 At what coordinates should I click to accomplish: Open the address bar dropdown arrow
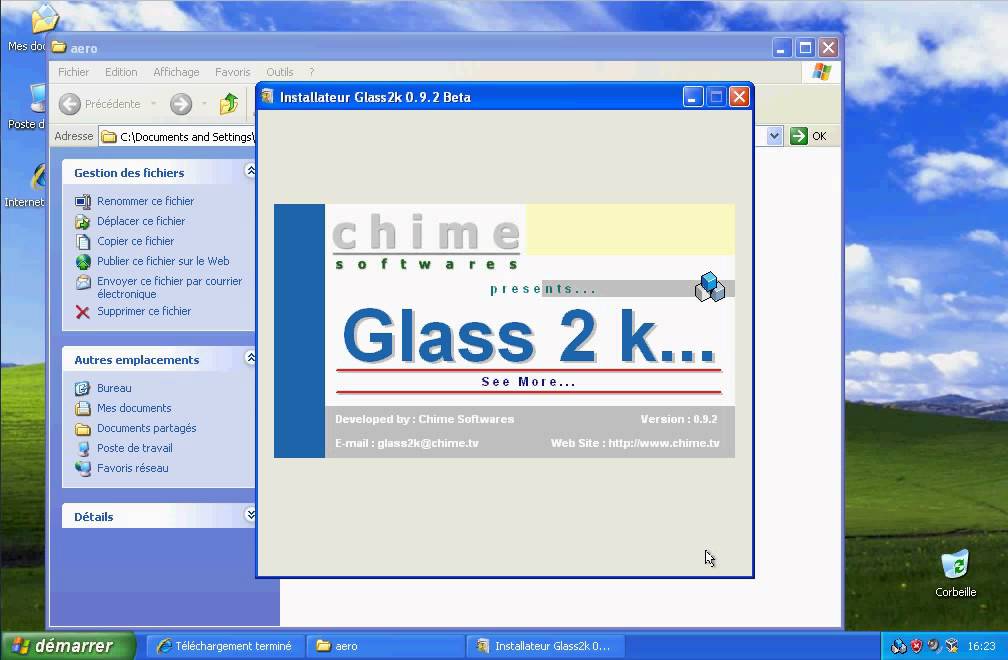click(774, 136)
